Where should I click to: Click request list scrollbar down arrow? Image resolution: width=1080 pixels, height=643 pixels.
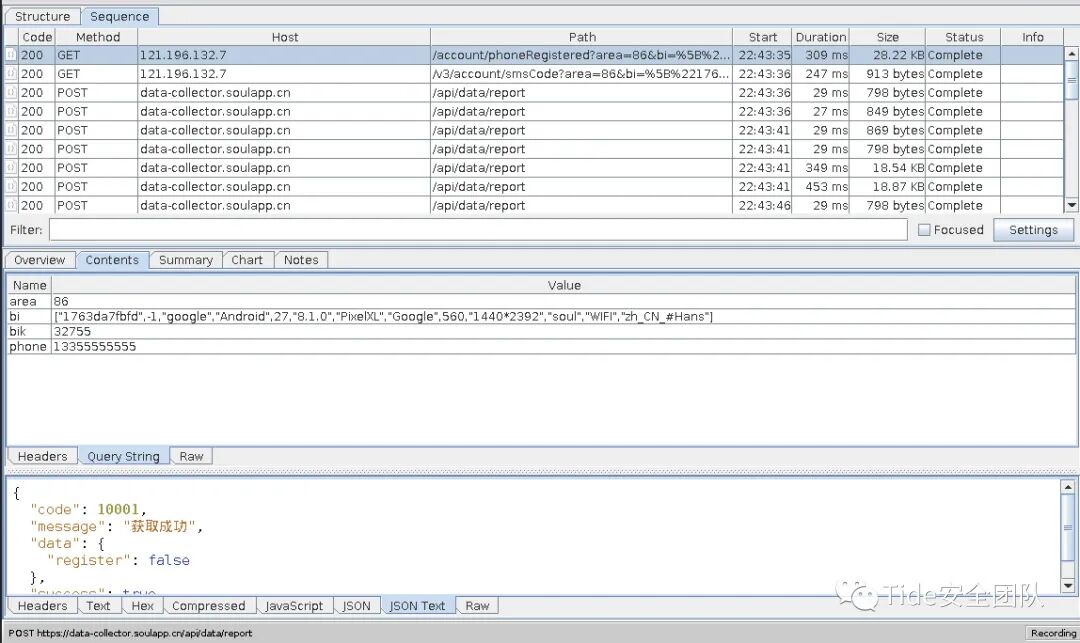(1071, 205)
